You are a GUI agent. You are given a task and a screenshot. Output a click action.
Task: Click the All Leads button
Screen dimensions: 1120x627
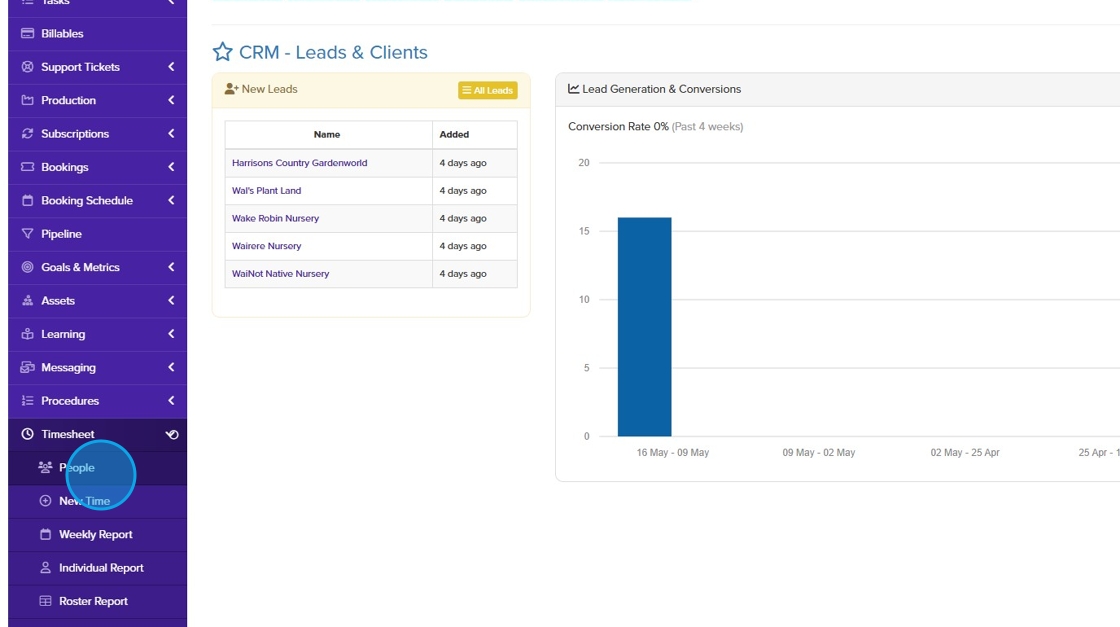point(488,90)
